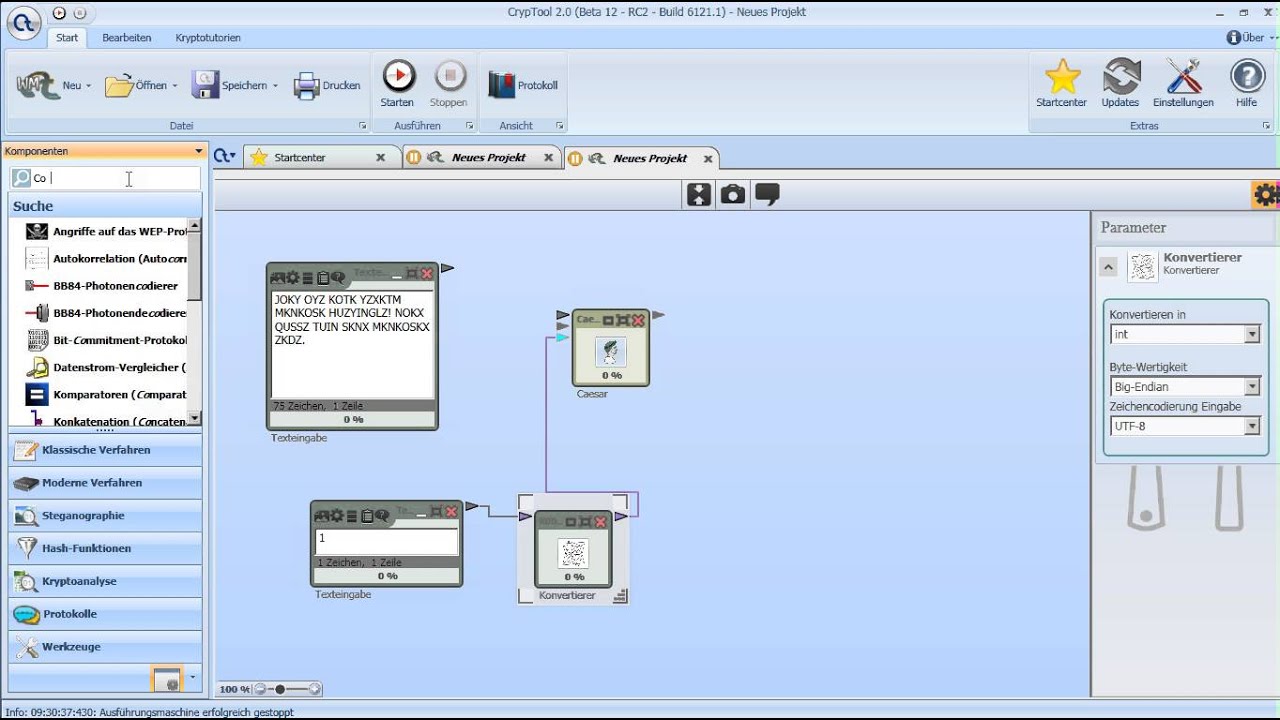Click the Konvertierer icon in Parameter panel

click(x=1142, y=267)
